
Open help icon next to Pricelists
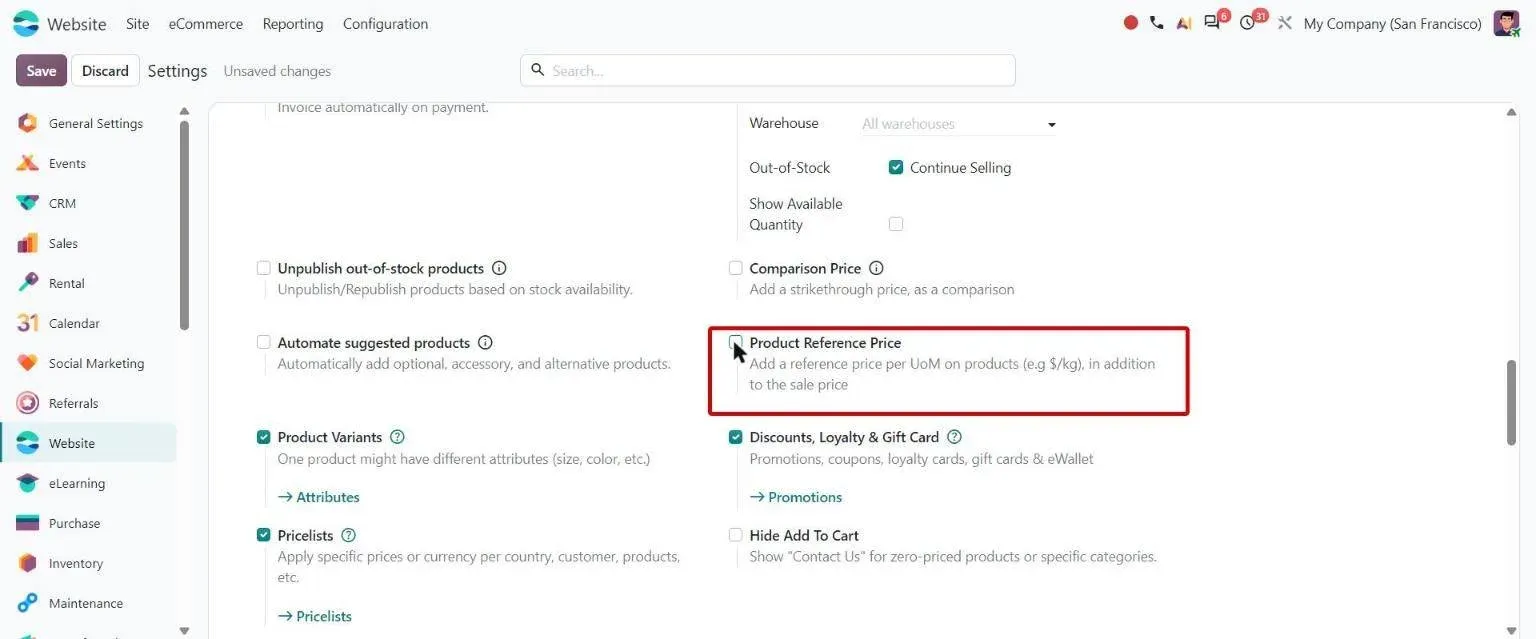pyautogui.click(x=348, y=535)
